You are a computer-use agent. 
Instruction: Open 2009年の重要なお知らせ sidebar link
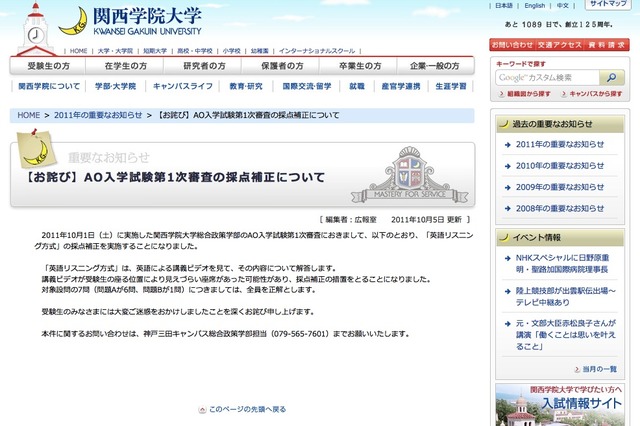click(x=560, y=187)
